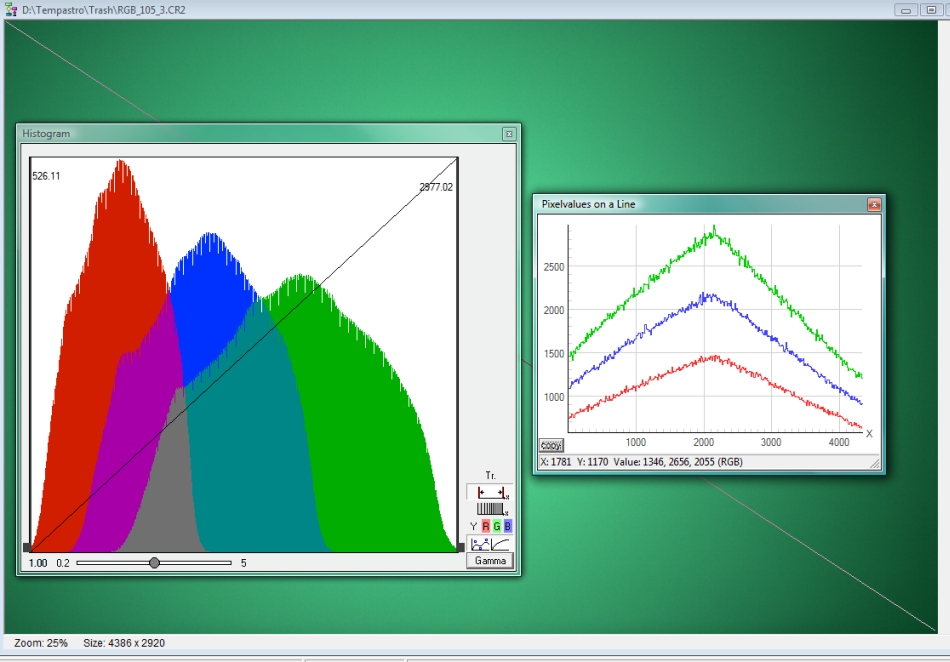Viewport: 950px width, 662px height.
Task: Click the white point marker below histogram
Action: coord(460,548)
